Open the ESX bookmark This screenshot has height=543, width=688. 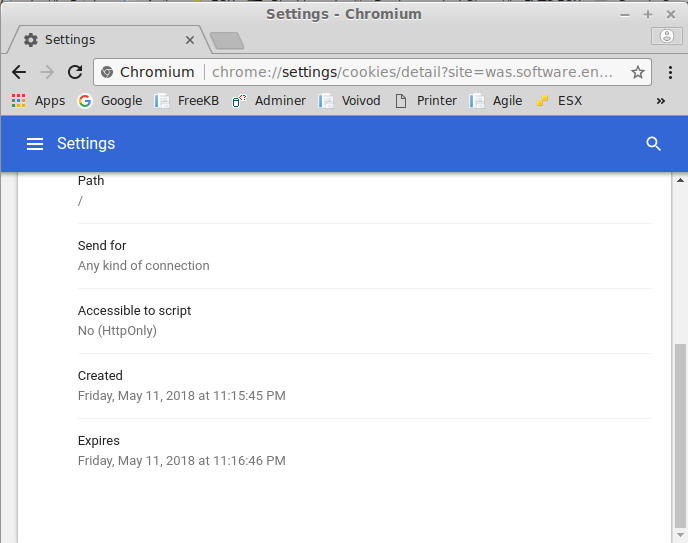[x=559, y=101]
